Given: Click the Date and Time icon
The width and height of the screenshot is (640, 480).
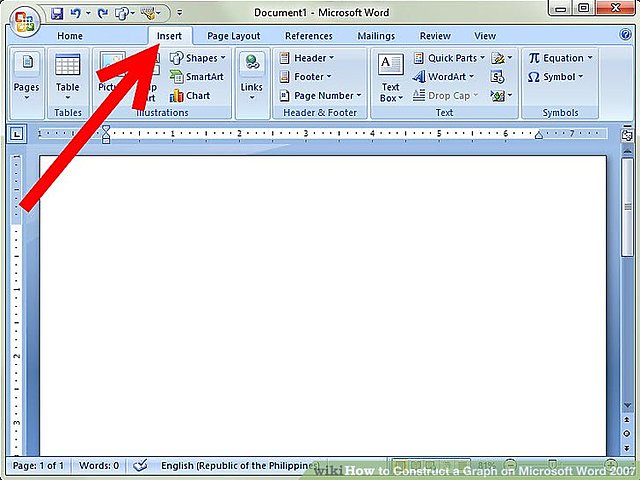Looking at the screenshot, I should tap(497, 77).
